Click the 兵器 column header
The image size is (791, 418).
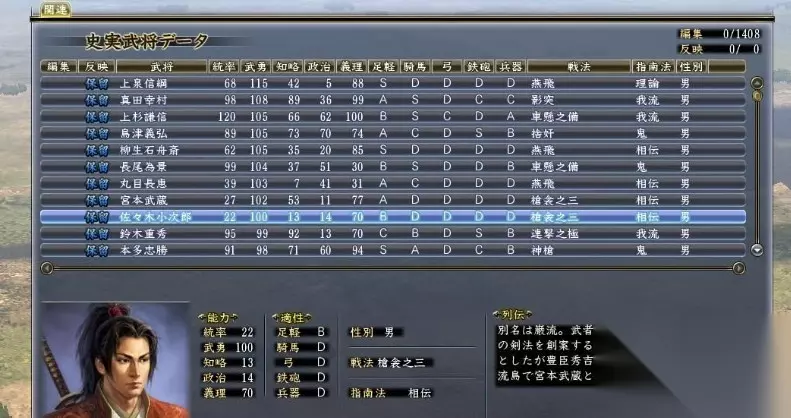[511, 67]
